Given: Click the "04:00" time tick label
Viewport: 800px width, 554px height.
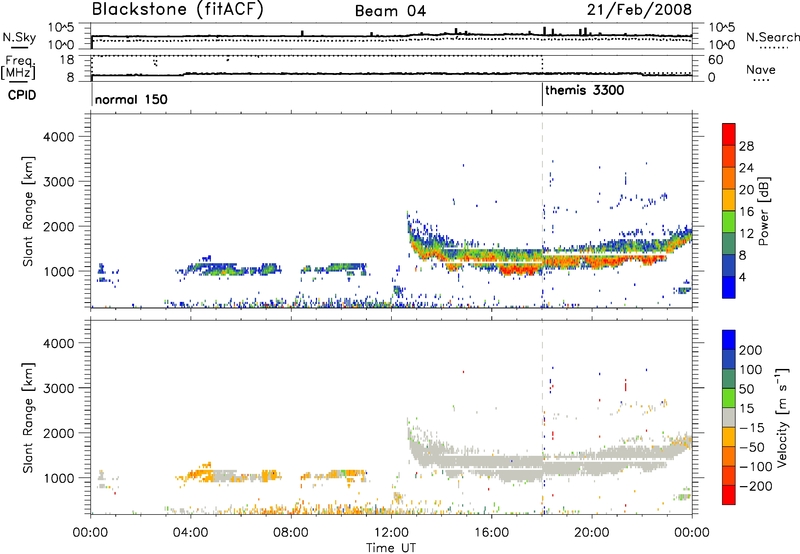Looking at the screenshot, I should coord(190,533).
